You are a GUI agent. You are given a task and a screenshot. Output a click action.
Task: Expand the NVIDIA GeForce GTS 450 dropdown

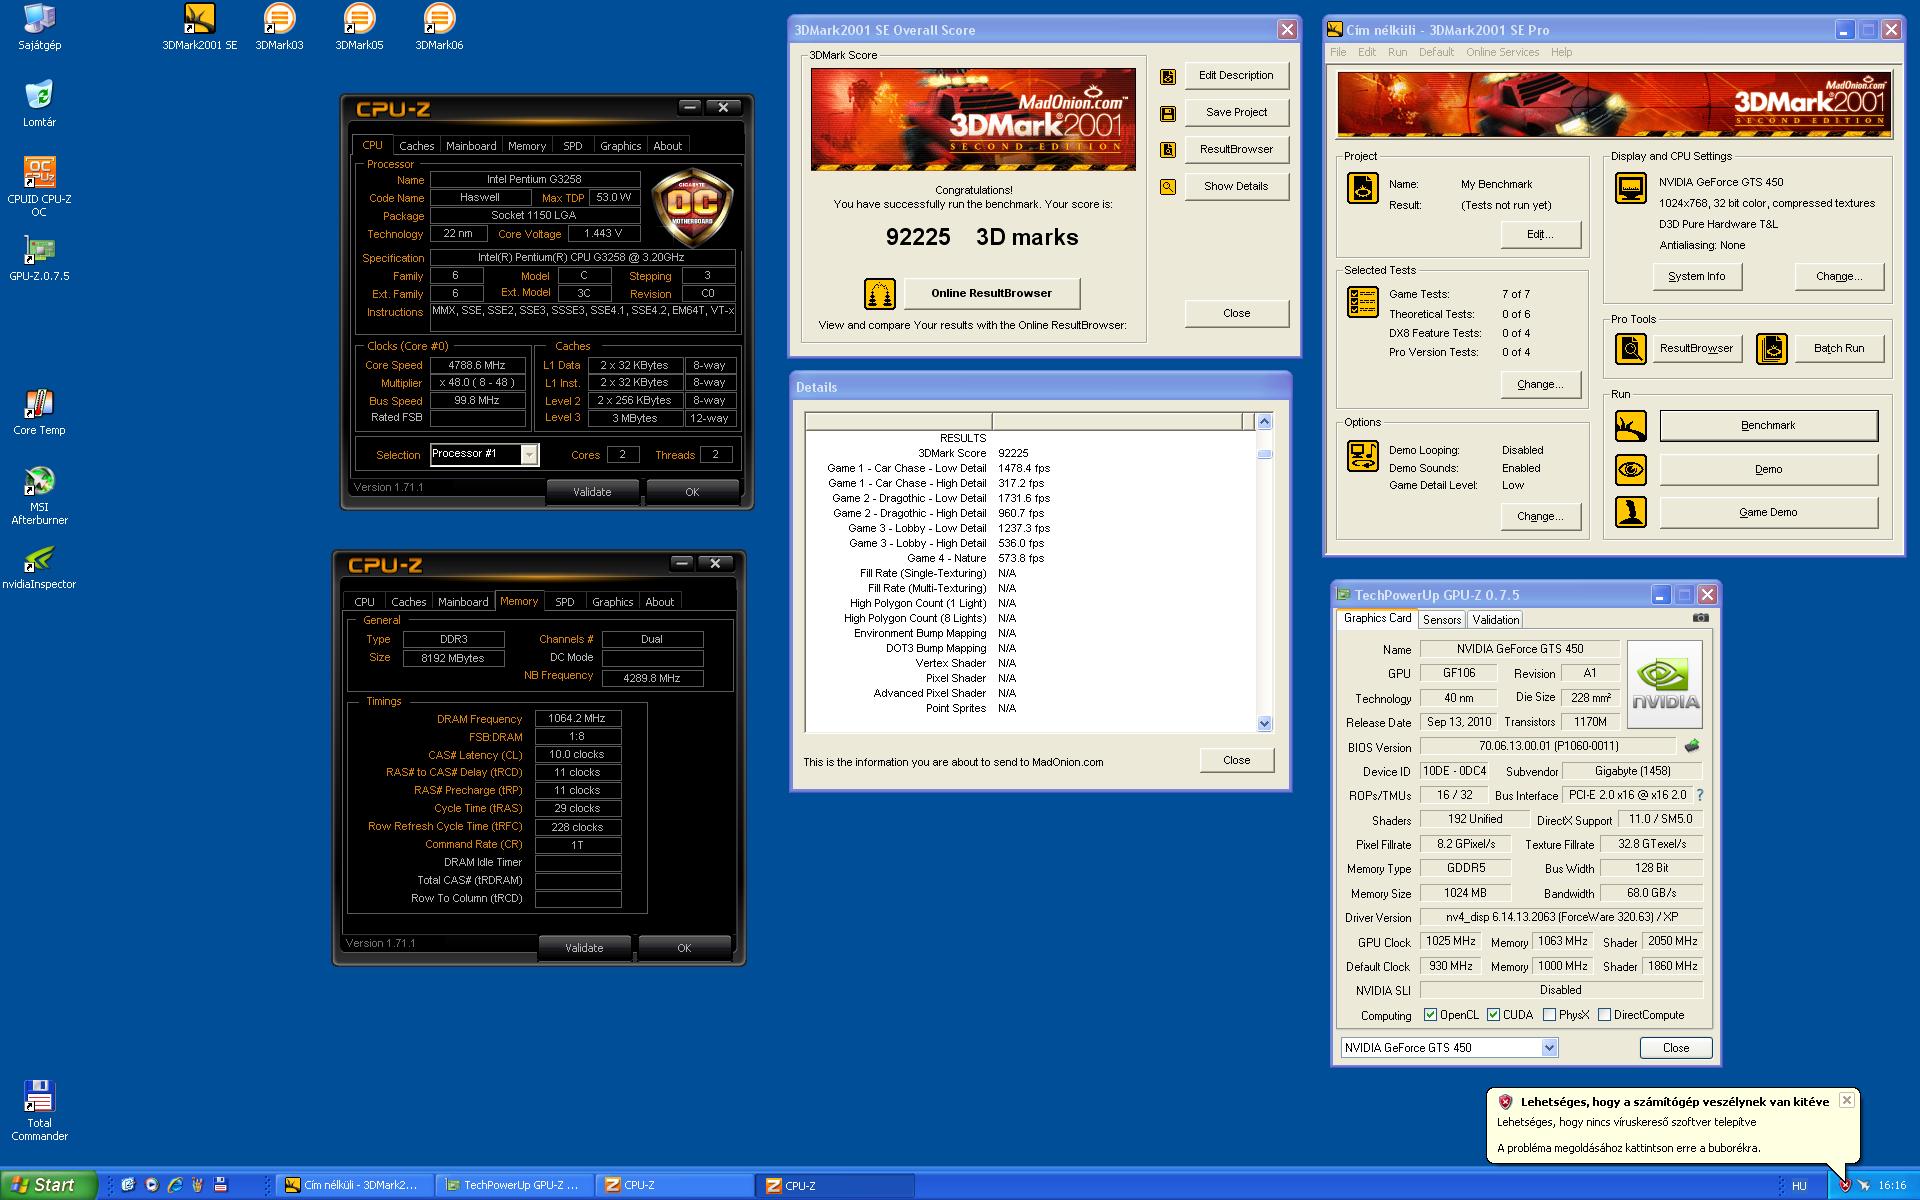(x=1549, y=1048)
